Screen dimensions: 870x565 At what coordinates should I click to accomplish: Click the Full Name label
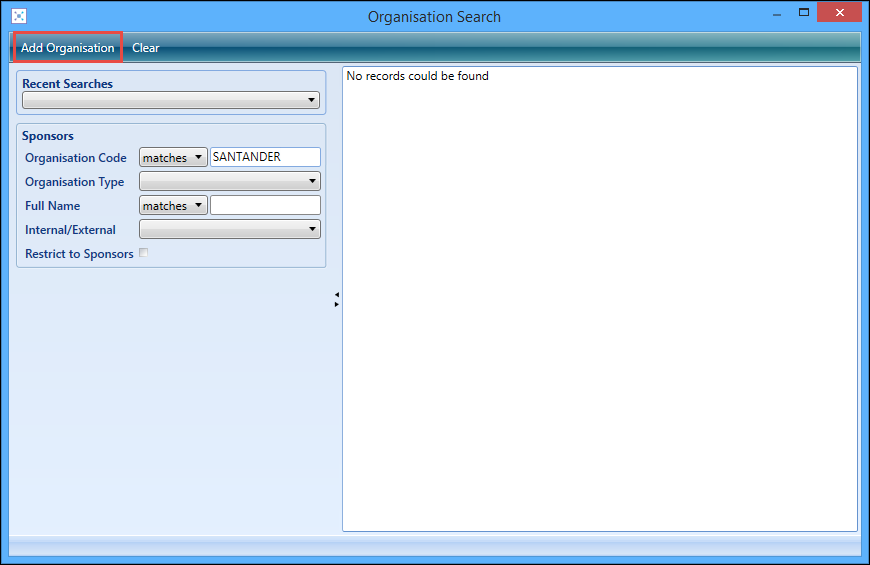point(52,206)
